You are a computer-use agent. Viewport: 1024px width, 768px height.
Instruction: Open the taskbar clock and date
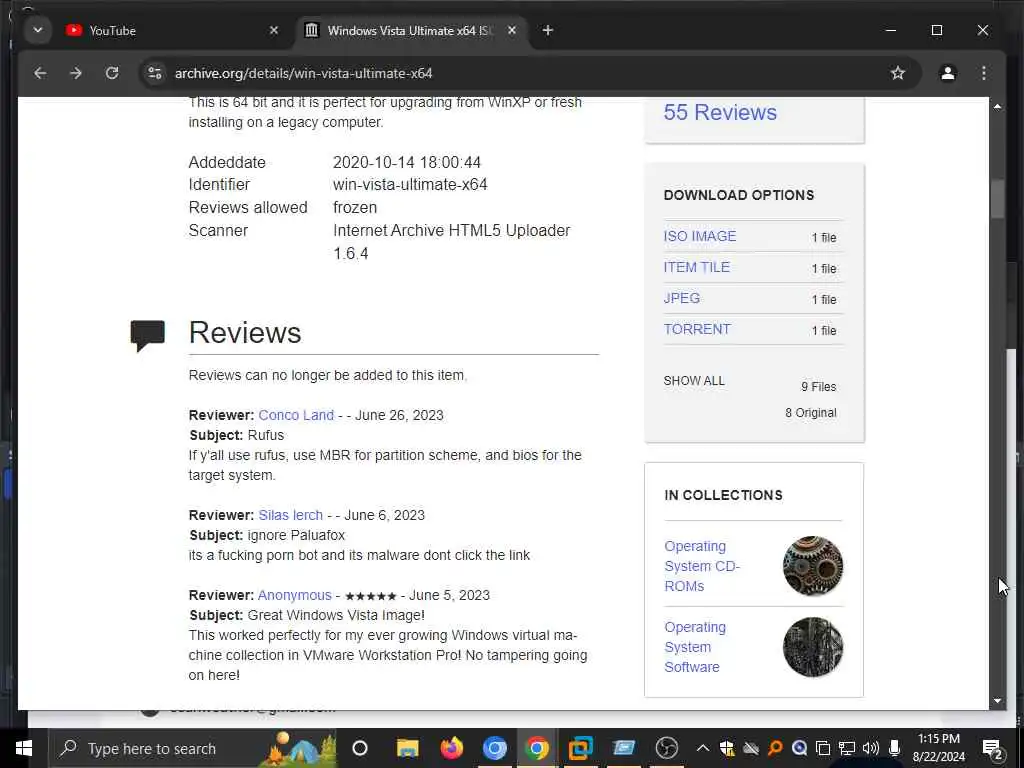tap(938, 748)
